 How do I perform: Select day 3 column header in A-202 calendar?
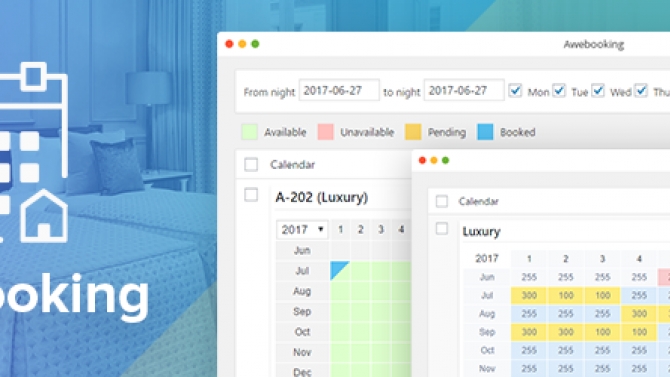tap(381, 230)
